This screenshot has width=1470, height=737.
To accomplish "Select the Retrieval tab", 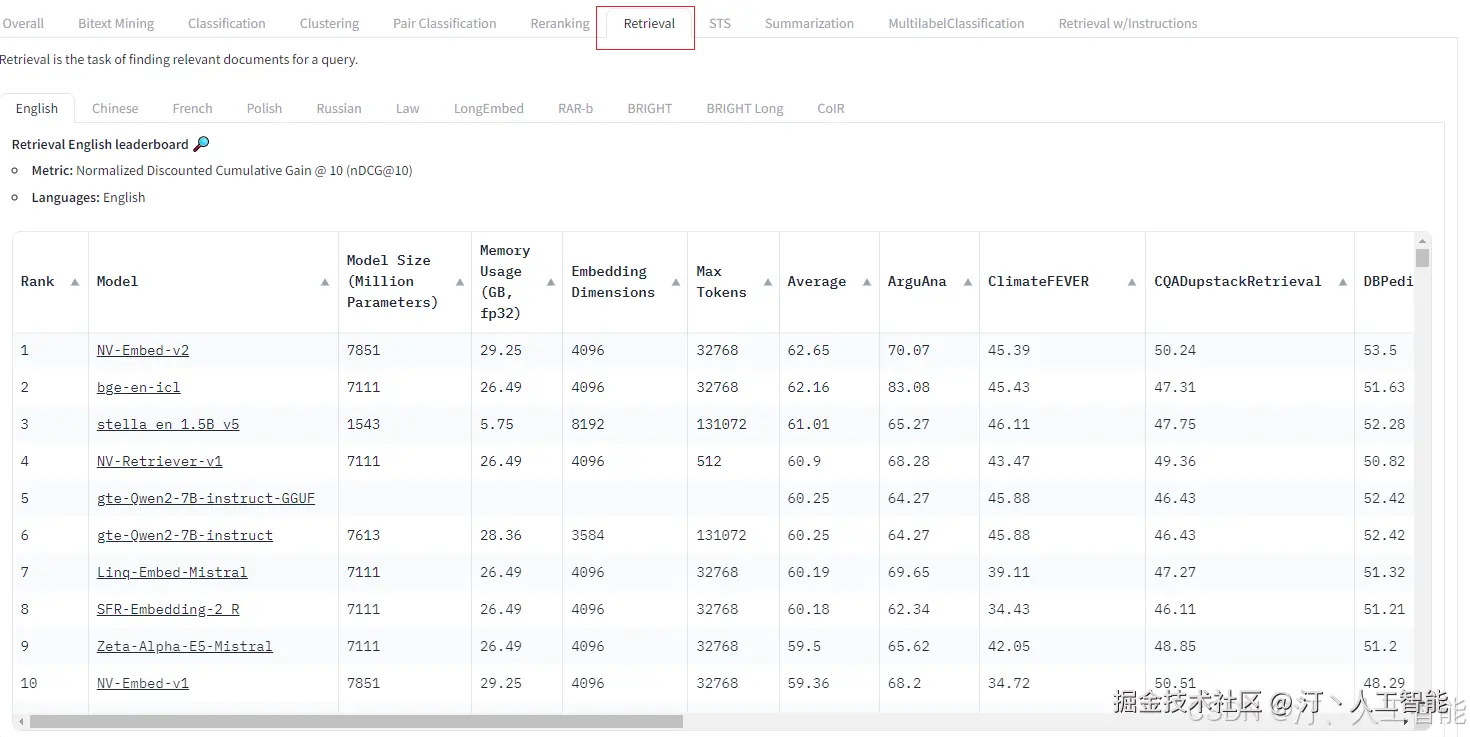I will pos(649,23).
